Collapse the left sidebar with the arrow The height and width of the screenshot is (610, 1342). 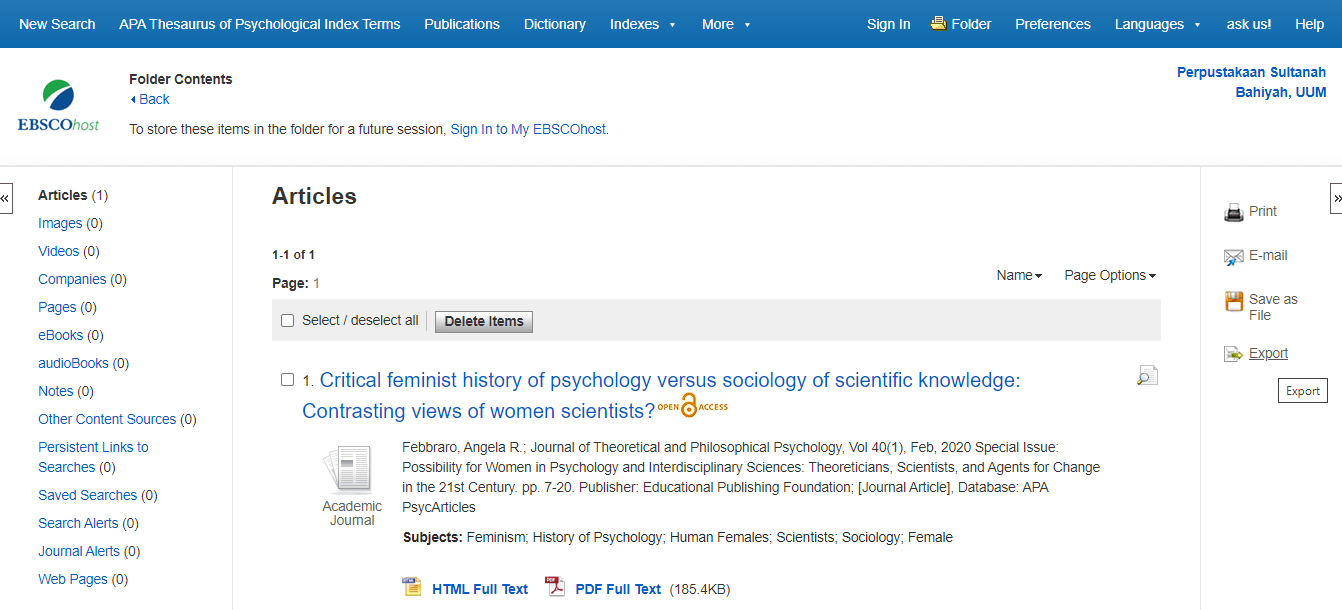[6, 198]
